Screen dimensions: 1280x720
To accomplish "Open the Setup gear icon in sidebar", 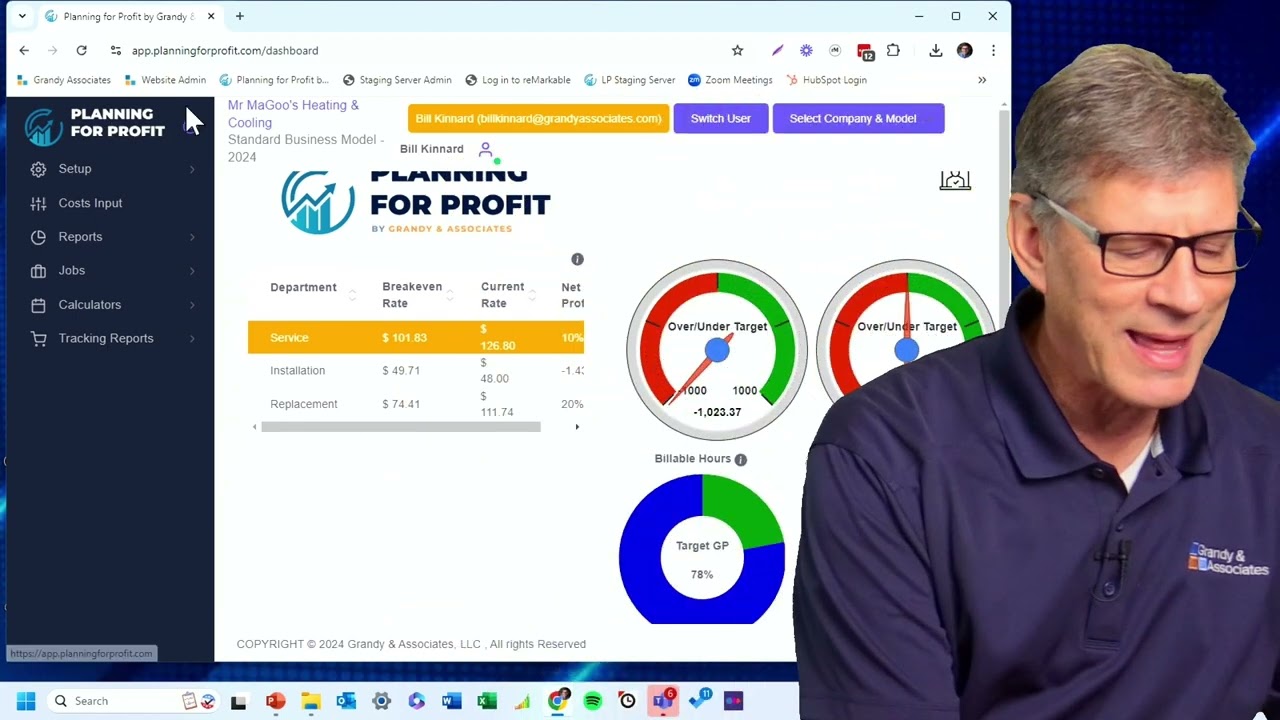I will (x=38, y=169).
